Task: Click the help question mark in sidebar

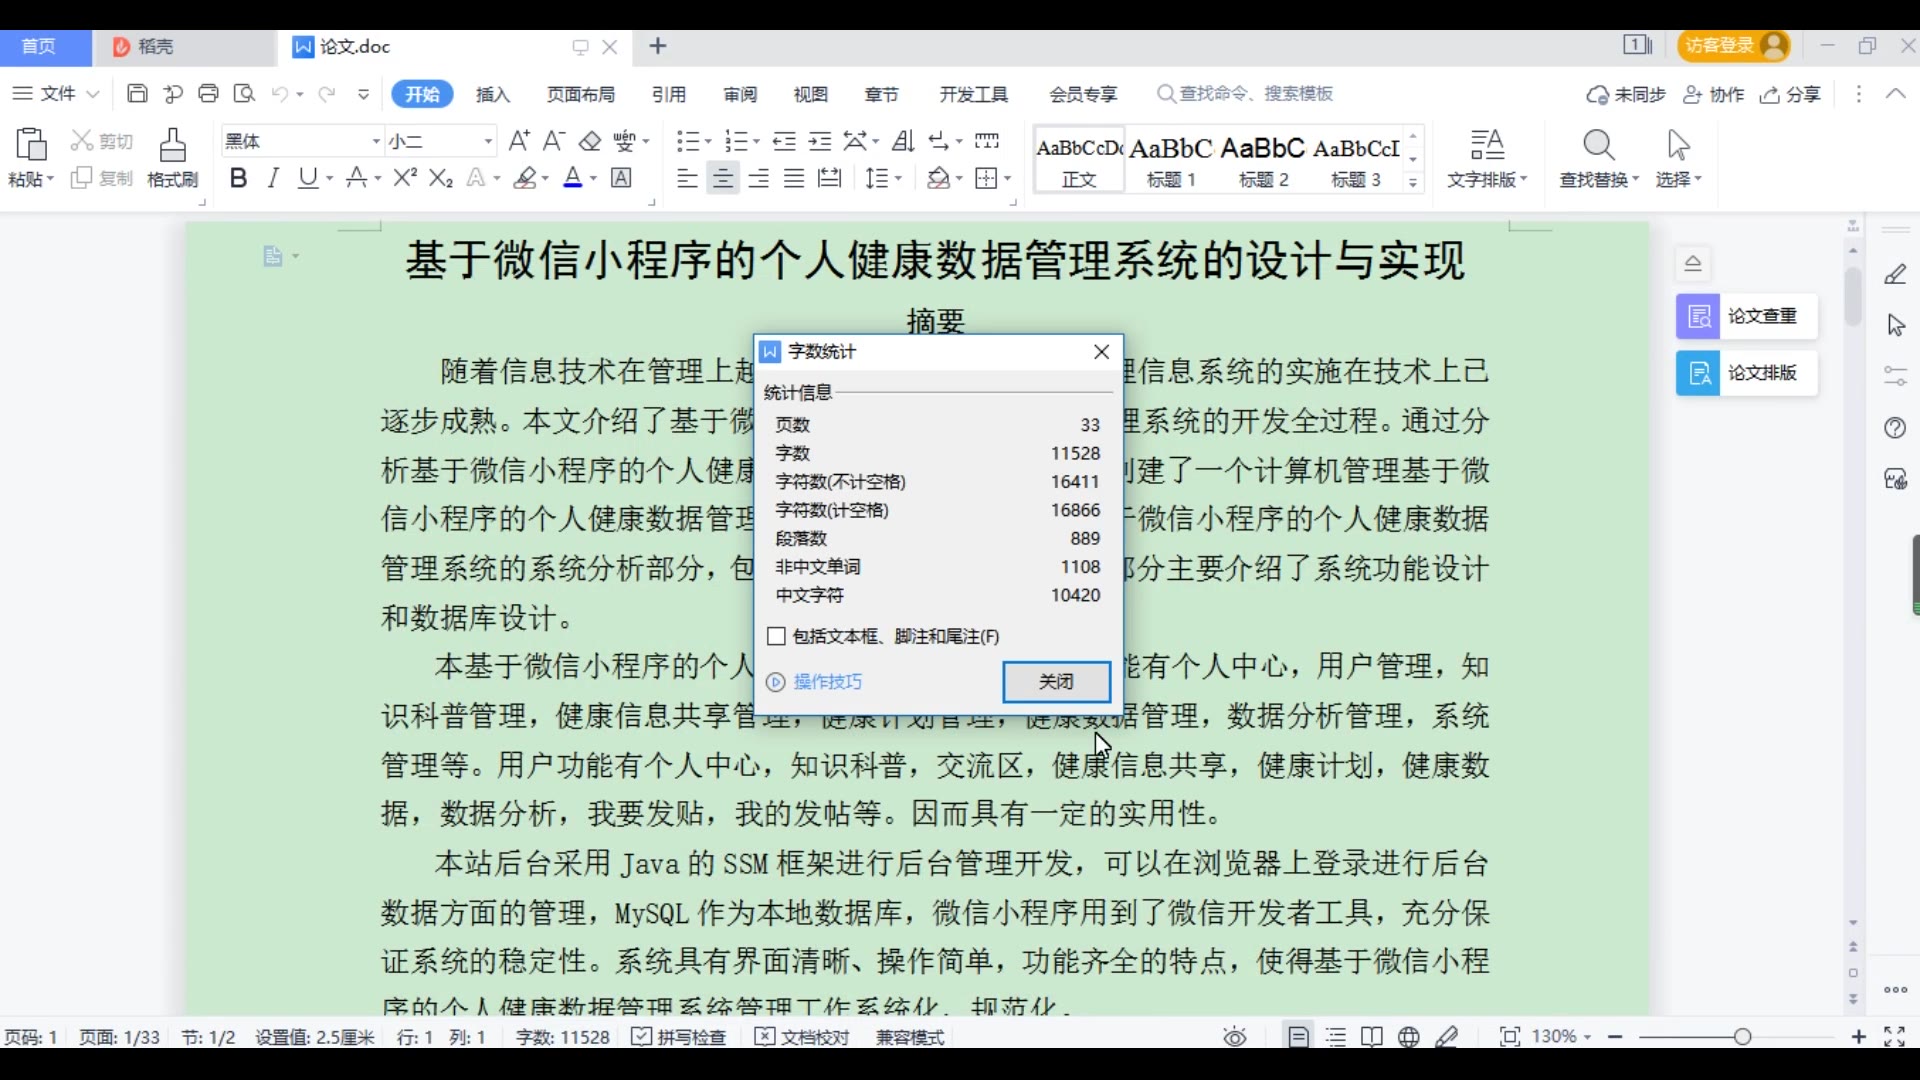Action: 1895,428
